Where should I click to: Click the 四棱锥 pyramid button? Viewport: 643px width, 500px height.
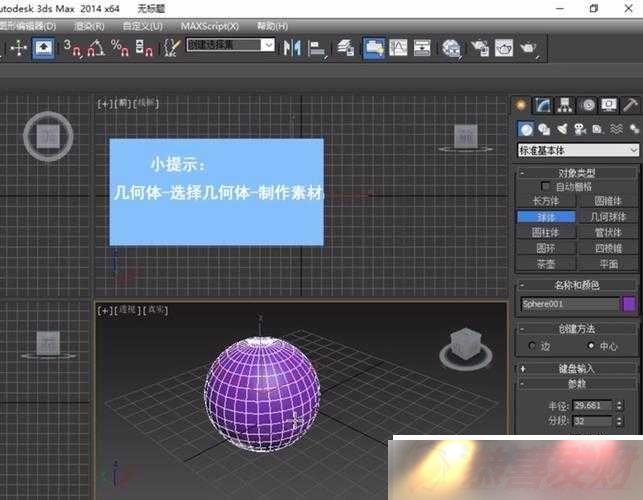pos(608,248)
